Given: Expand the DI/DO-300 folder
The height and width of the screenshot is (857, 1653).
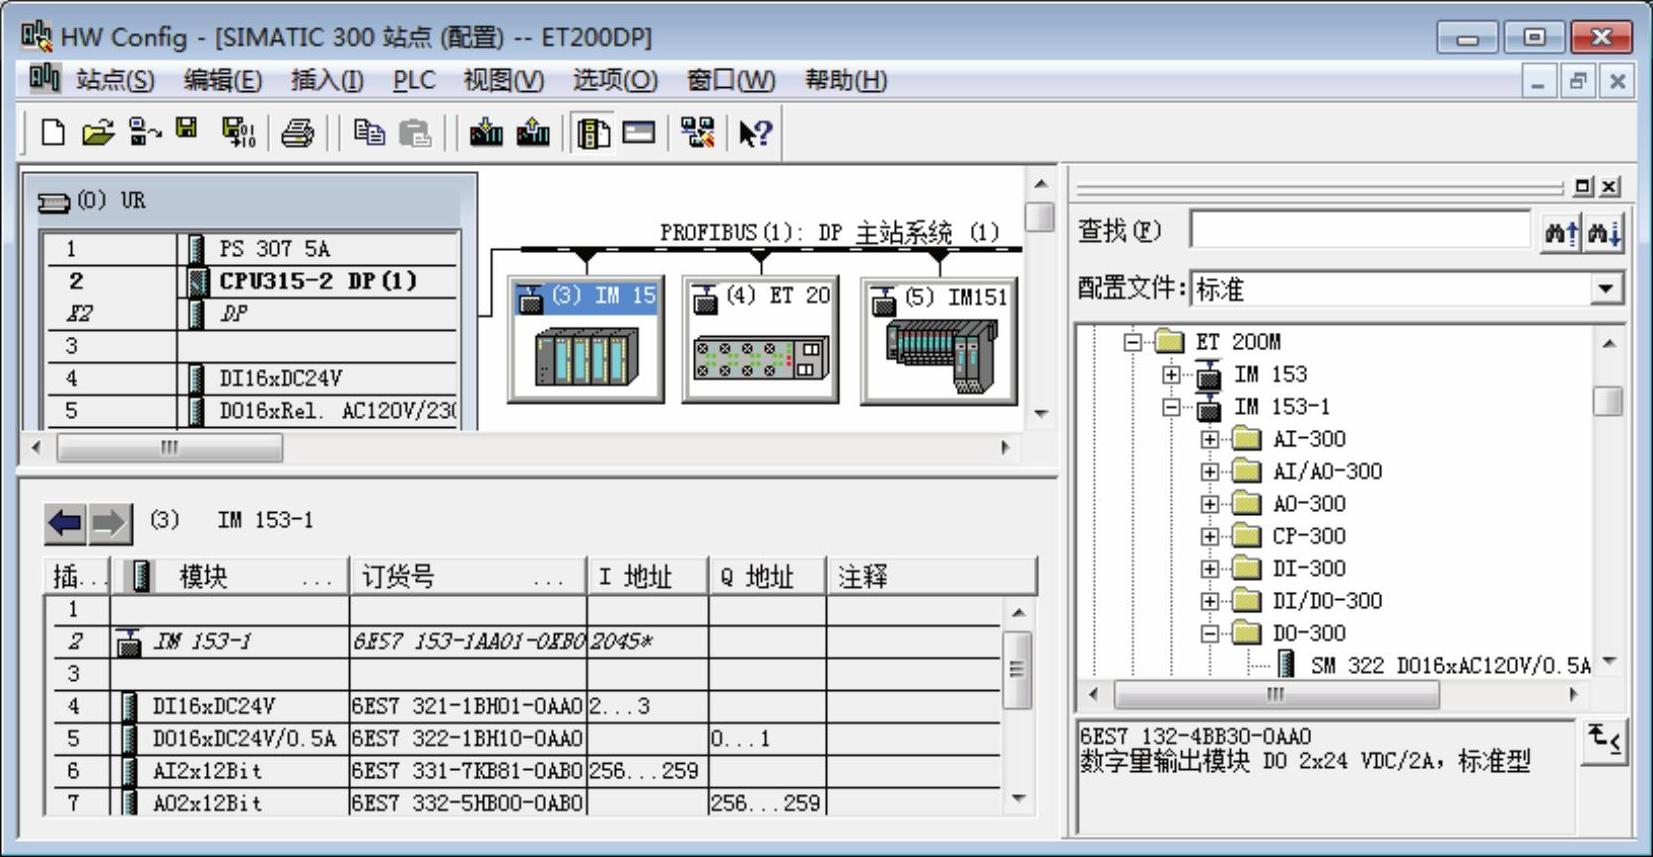Looking at the screenshot, I should coord(1210,601).
